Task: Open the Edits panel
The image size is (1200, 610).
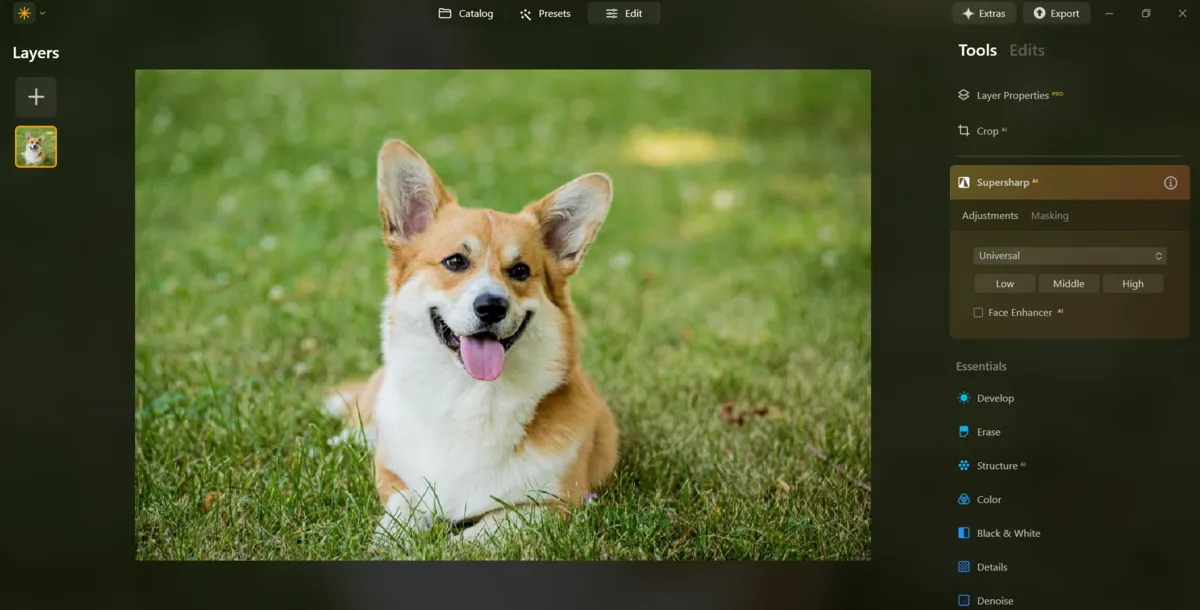Action: (x=1026, y=49)
